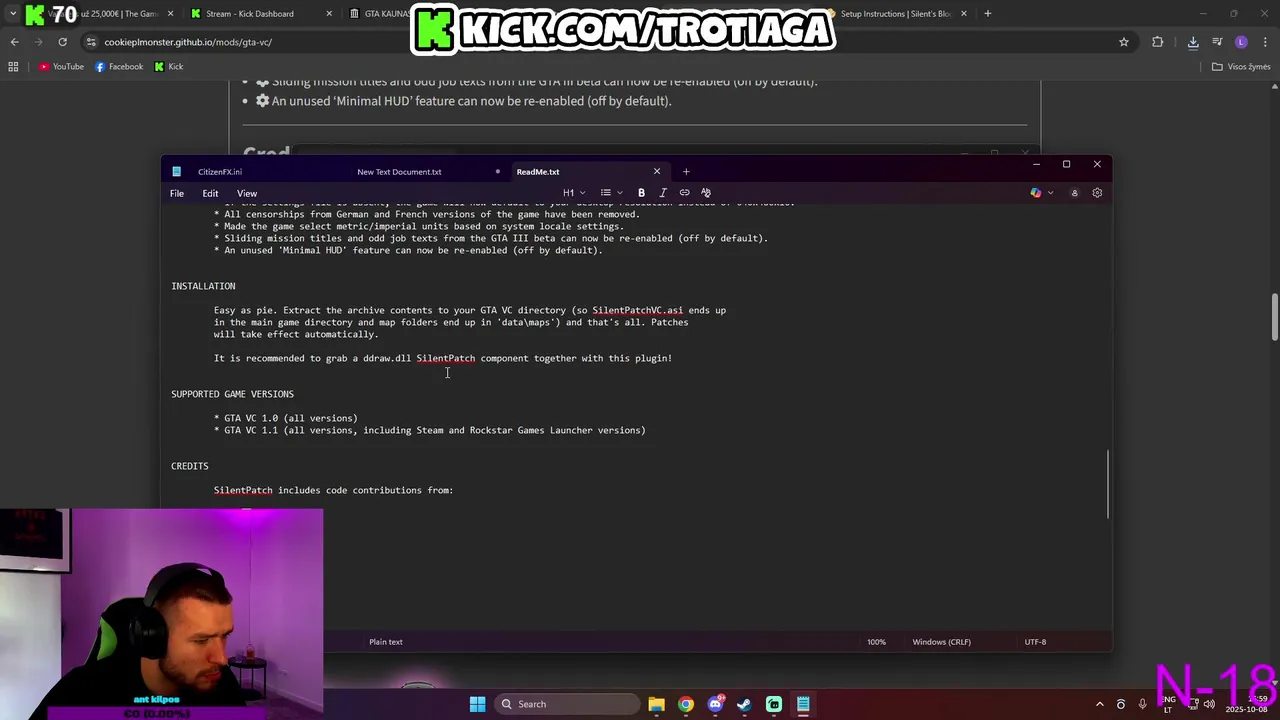Image resolution: width=1280 pixels, height=720 pixels.
Task: Open File Explorer from taskbar
Action: pyautogui.click(x=656, y=704)
